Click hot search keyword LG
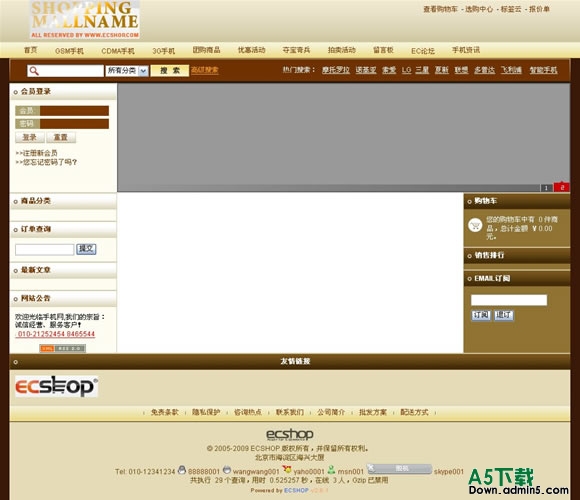The height and width of the screenshot is (500, 580). (x=407, y=70)
